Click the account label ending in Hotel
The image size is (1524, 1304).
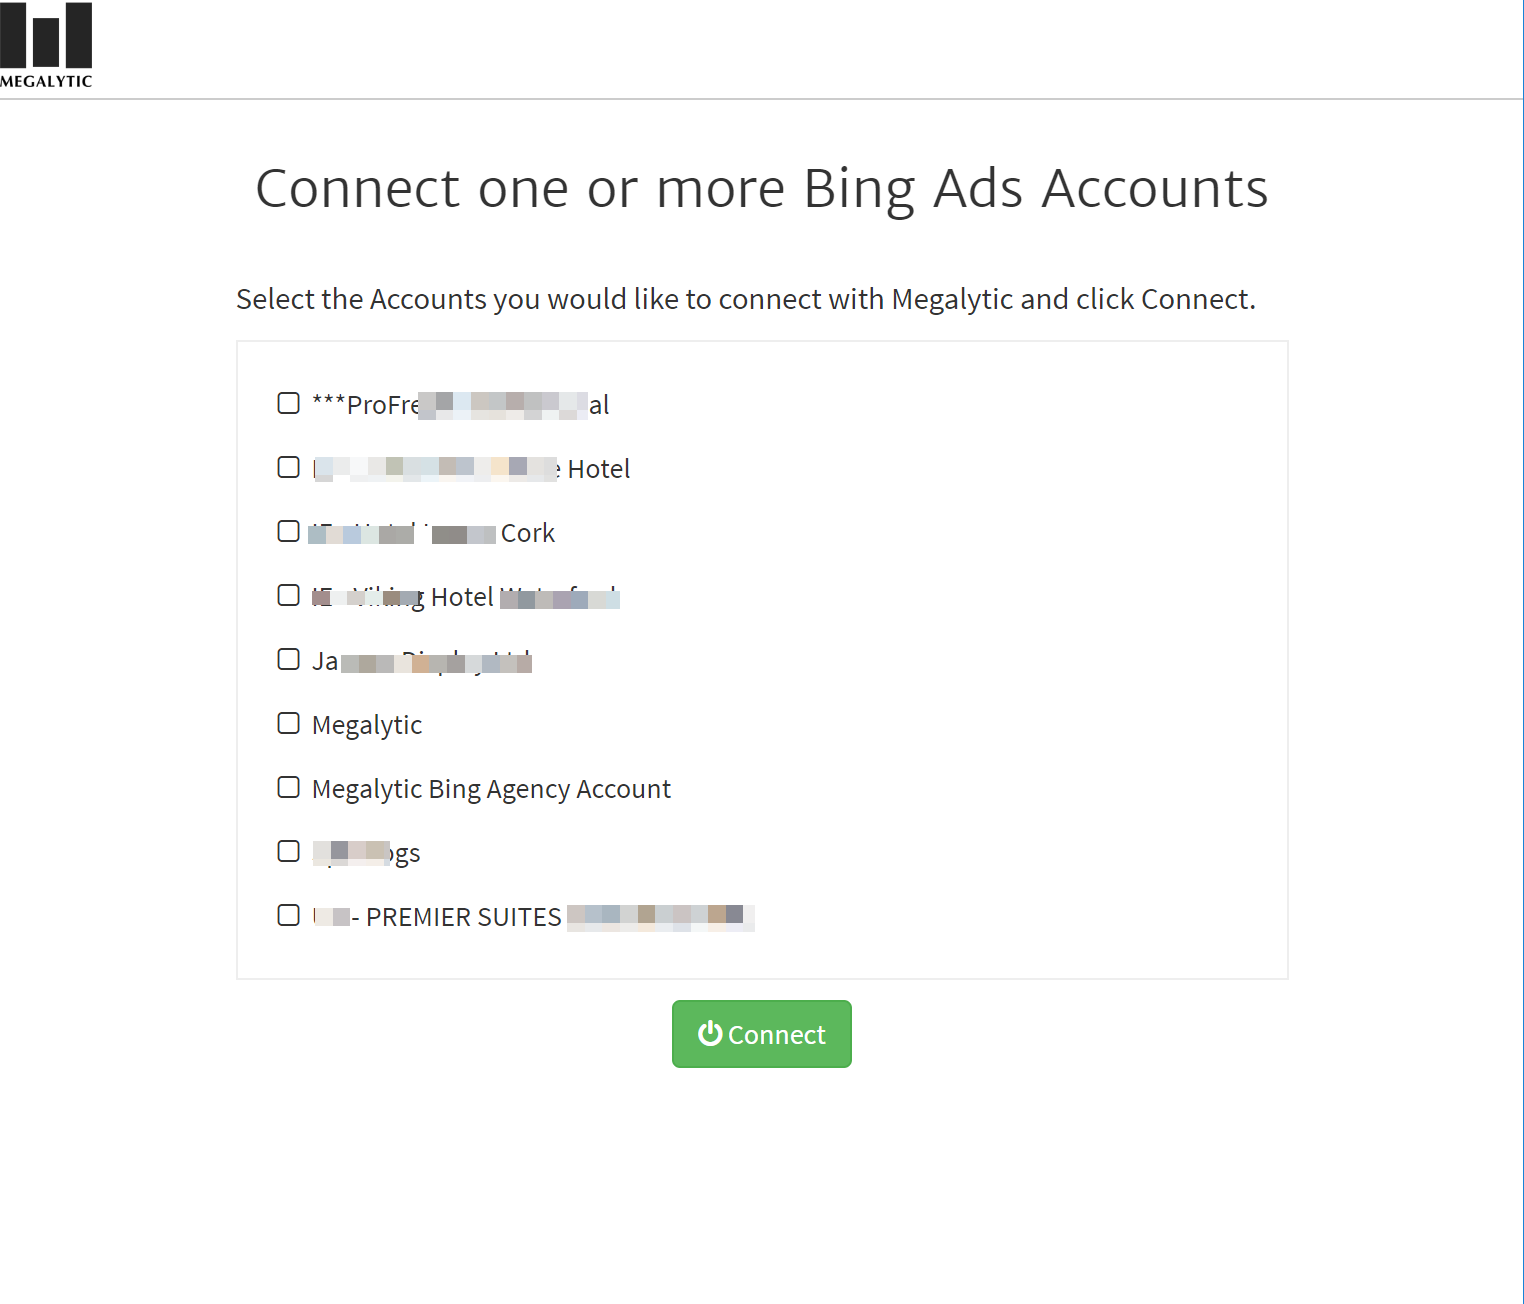(x=471, y=469)
